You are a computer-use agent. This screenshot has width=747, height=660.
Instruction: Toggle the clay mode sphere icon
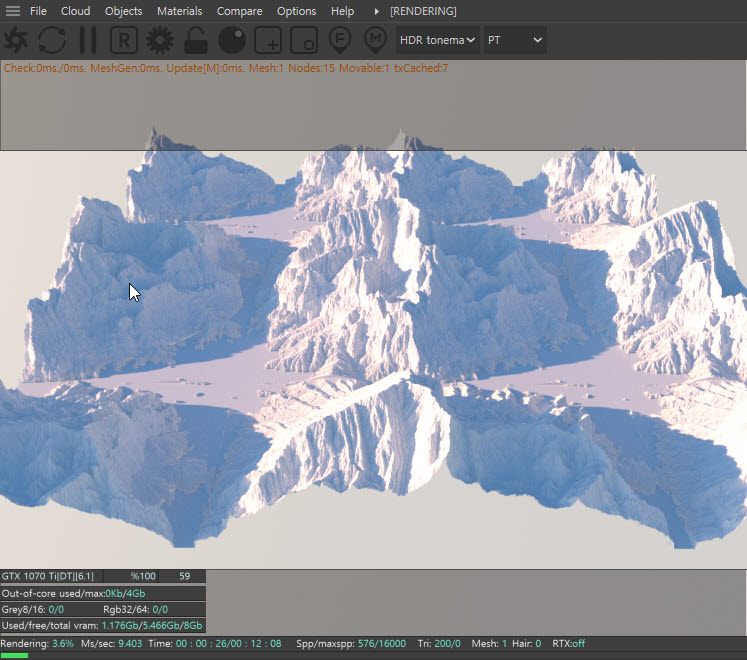(x=232, y=40)
